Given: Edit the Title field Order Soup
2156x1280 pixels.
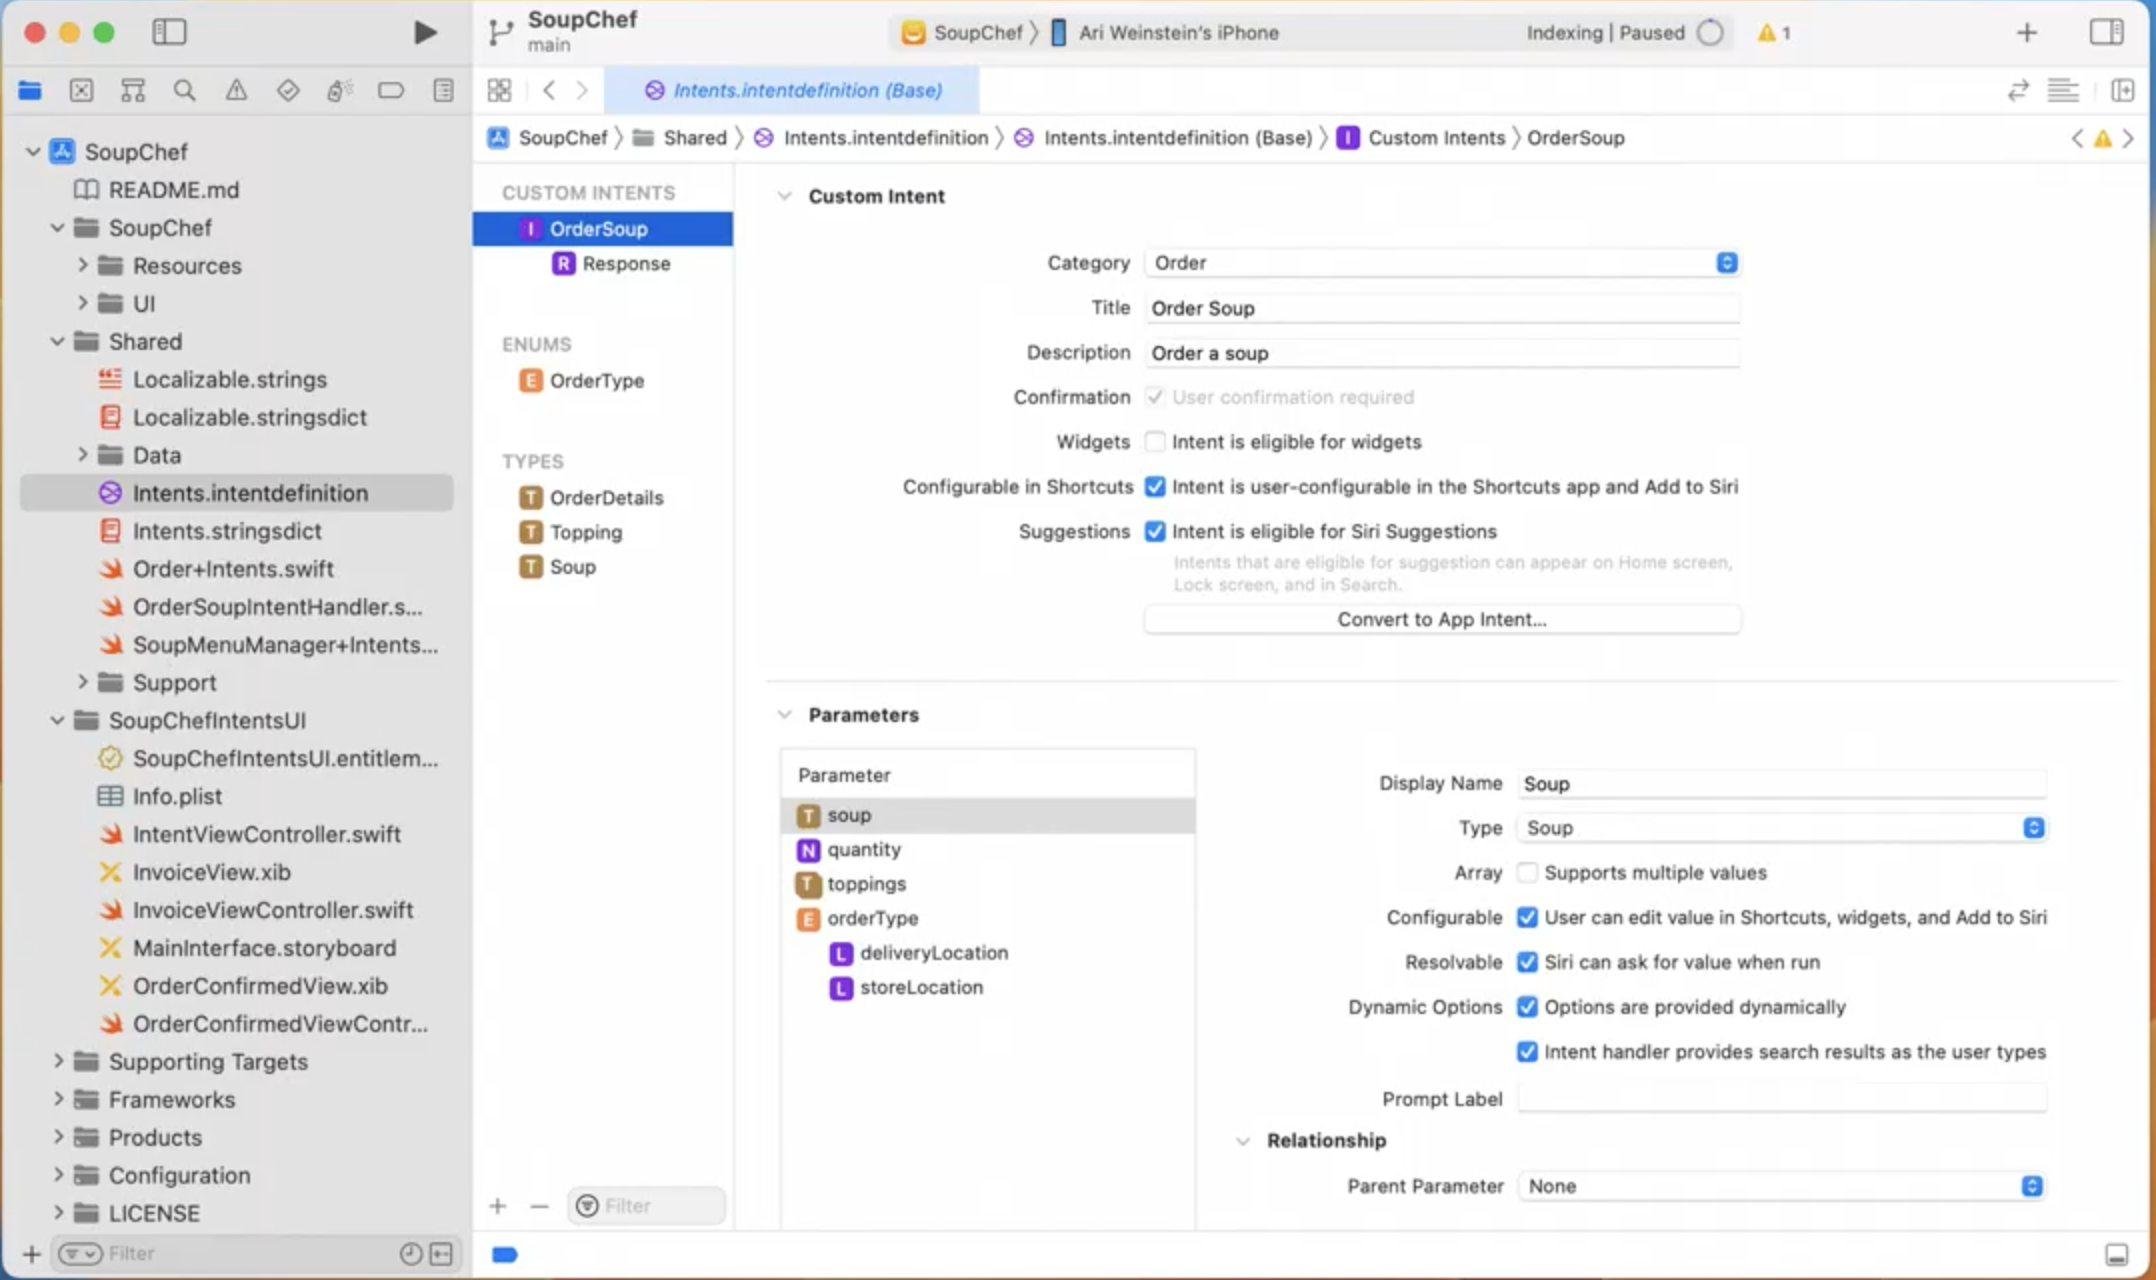Looking at the screenshot, I should [x=1442, y=309].
